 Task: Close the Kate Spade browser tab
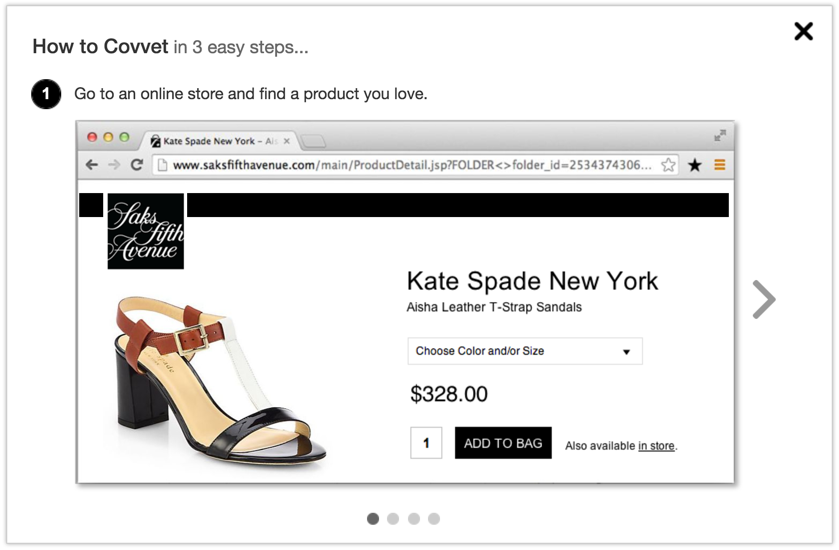tap(287, 142)
